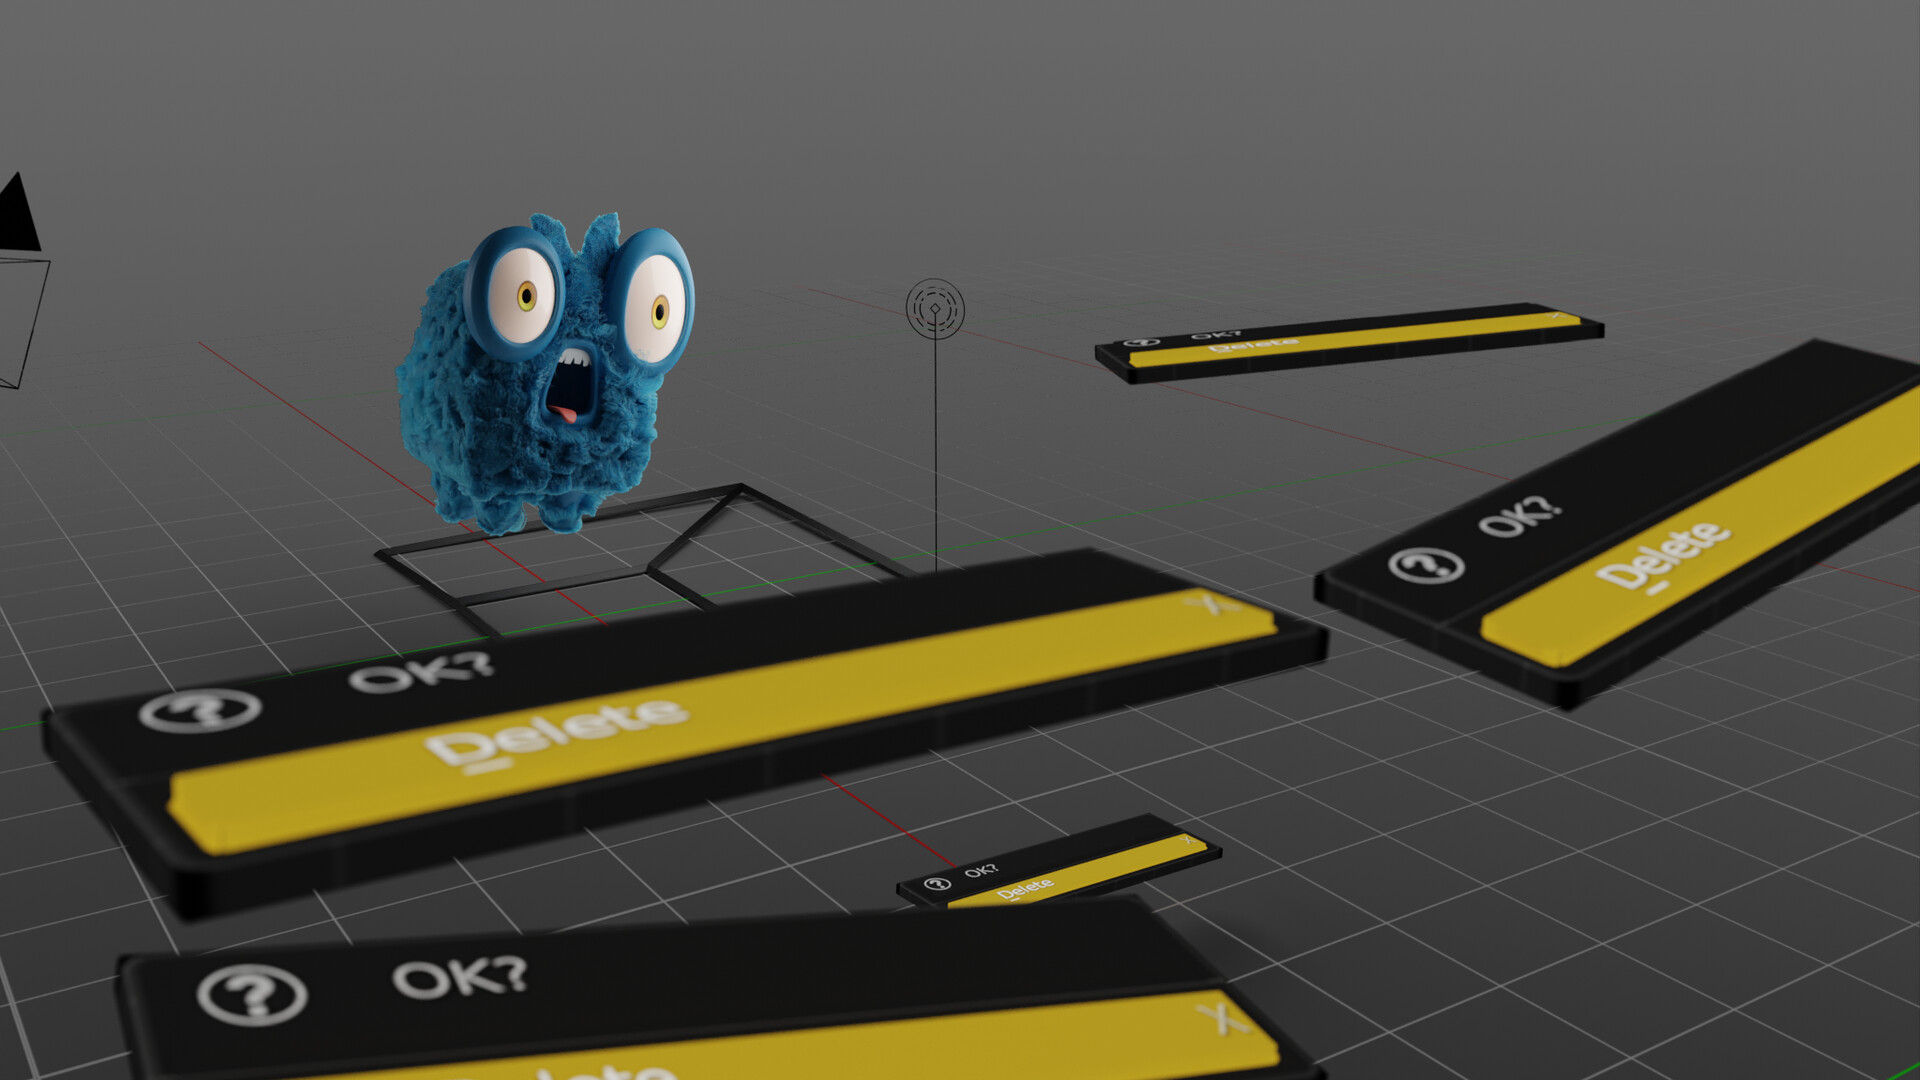The height and width of the screenshot is (1080, 1920).
Task: Click the OK? title on the right tilted dialog
Action: tap(1519, 516)
